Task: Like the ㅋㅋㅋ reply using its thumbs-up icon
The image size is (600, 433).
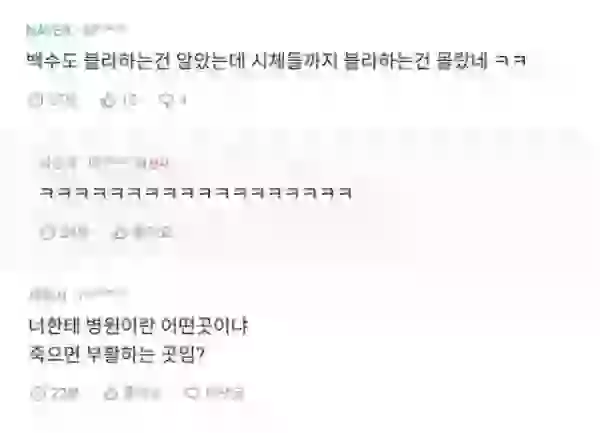Action: pos(119,232)
